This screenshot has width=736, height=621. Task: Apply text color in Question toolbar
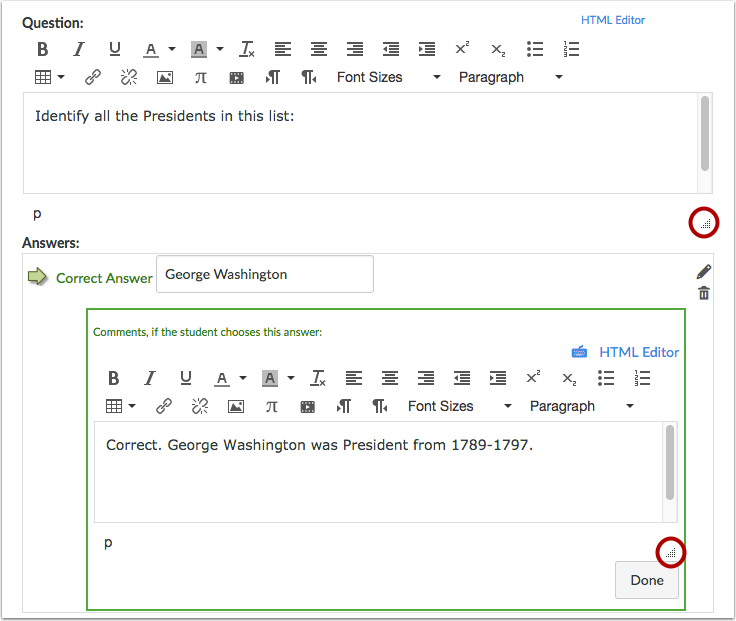(151, 49)
